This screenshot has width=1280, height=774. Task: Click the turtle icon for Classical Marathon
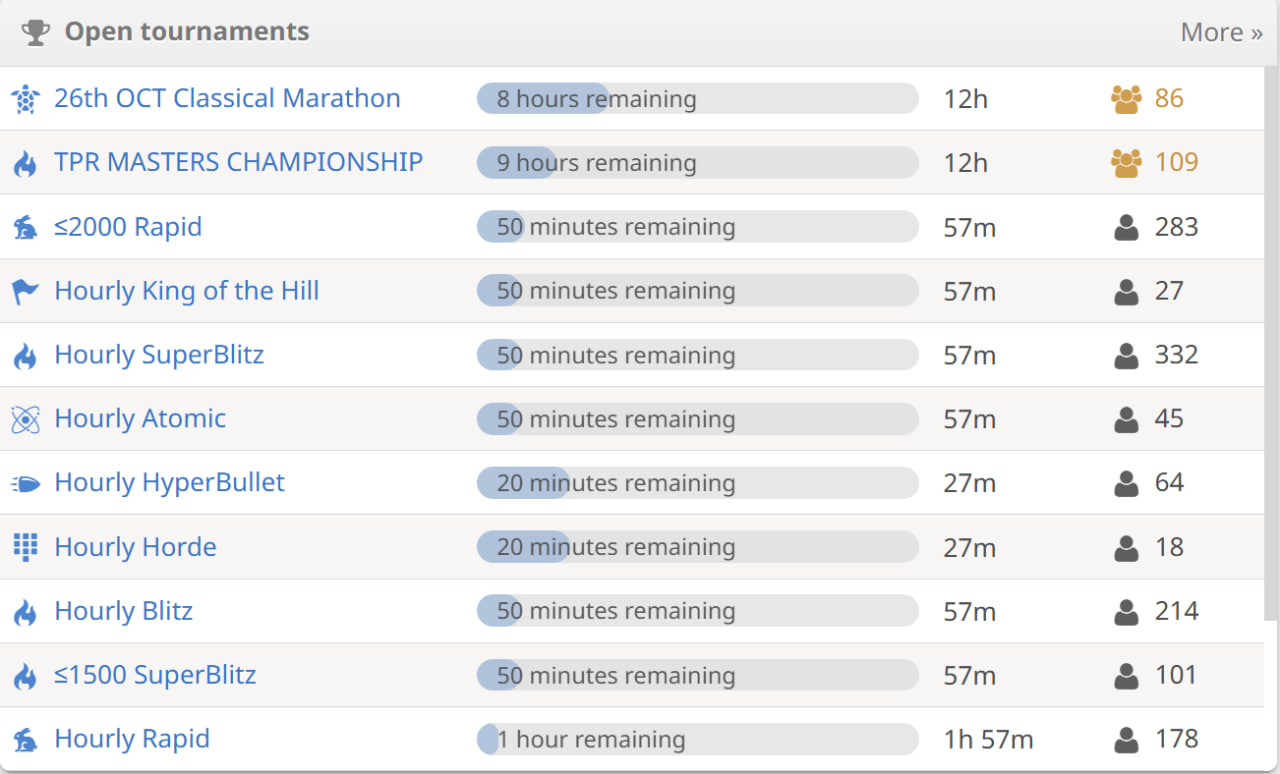(25, 99)
